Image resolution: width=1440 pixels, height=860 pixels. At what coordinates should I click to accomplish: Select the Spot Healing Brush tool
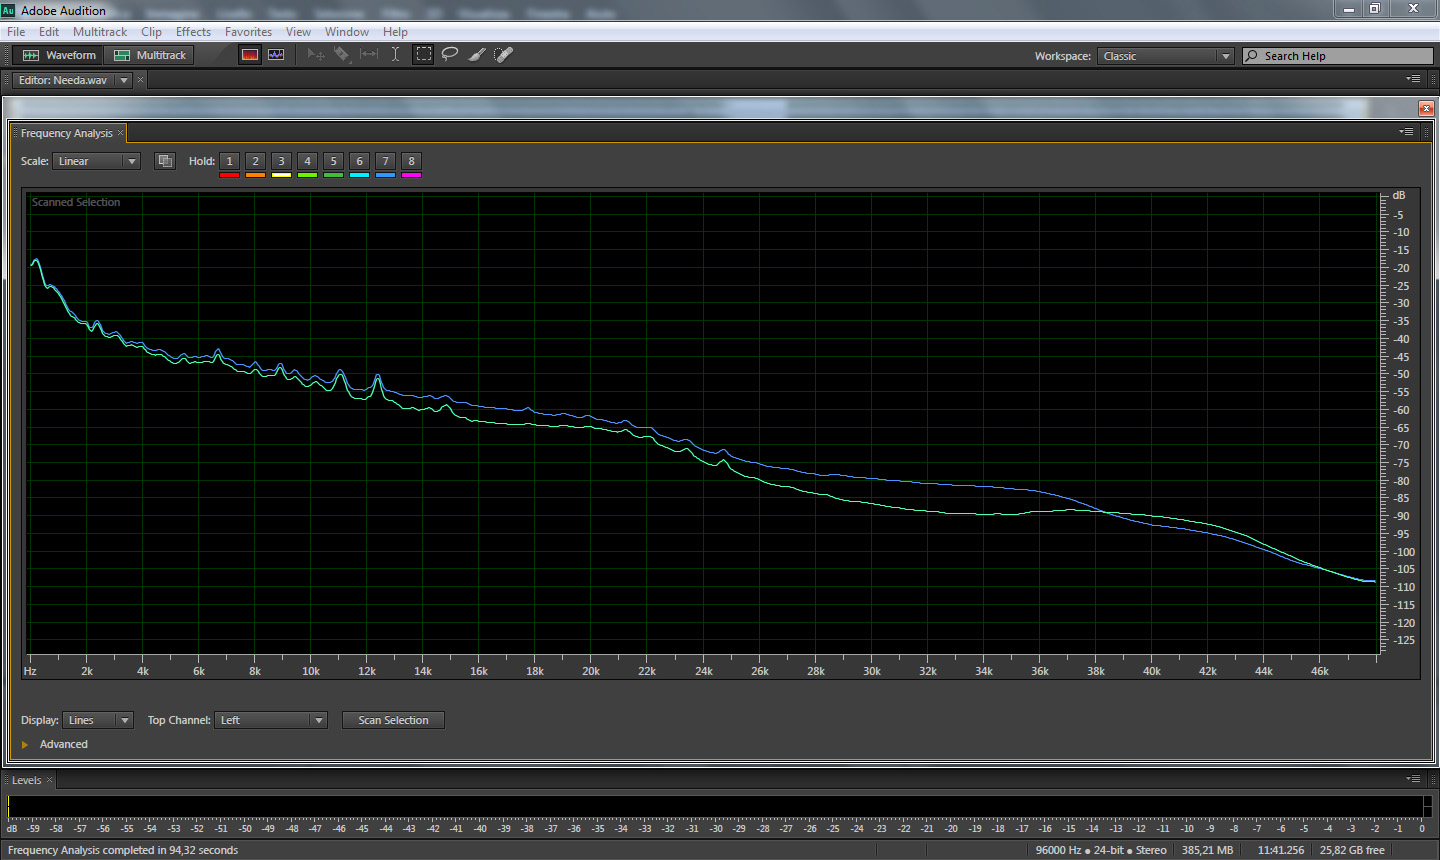(x=503, y=55)
